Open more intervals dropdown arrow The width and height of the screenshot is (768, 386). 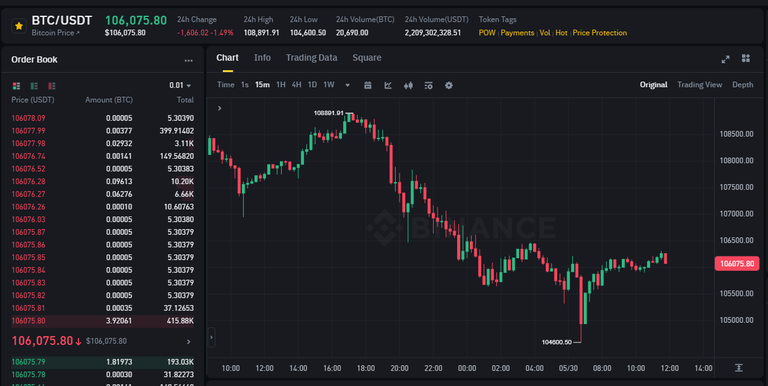tap(347, 85)
